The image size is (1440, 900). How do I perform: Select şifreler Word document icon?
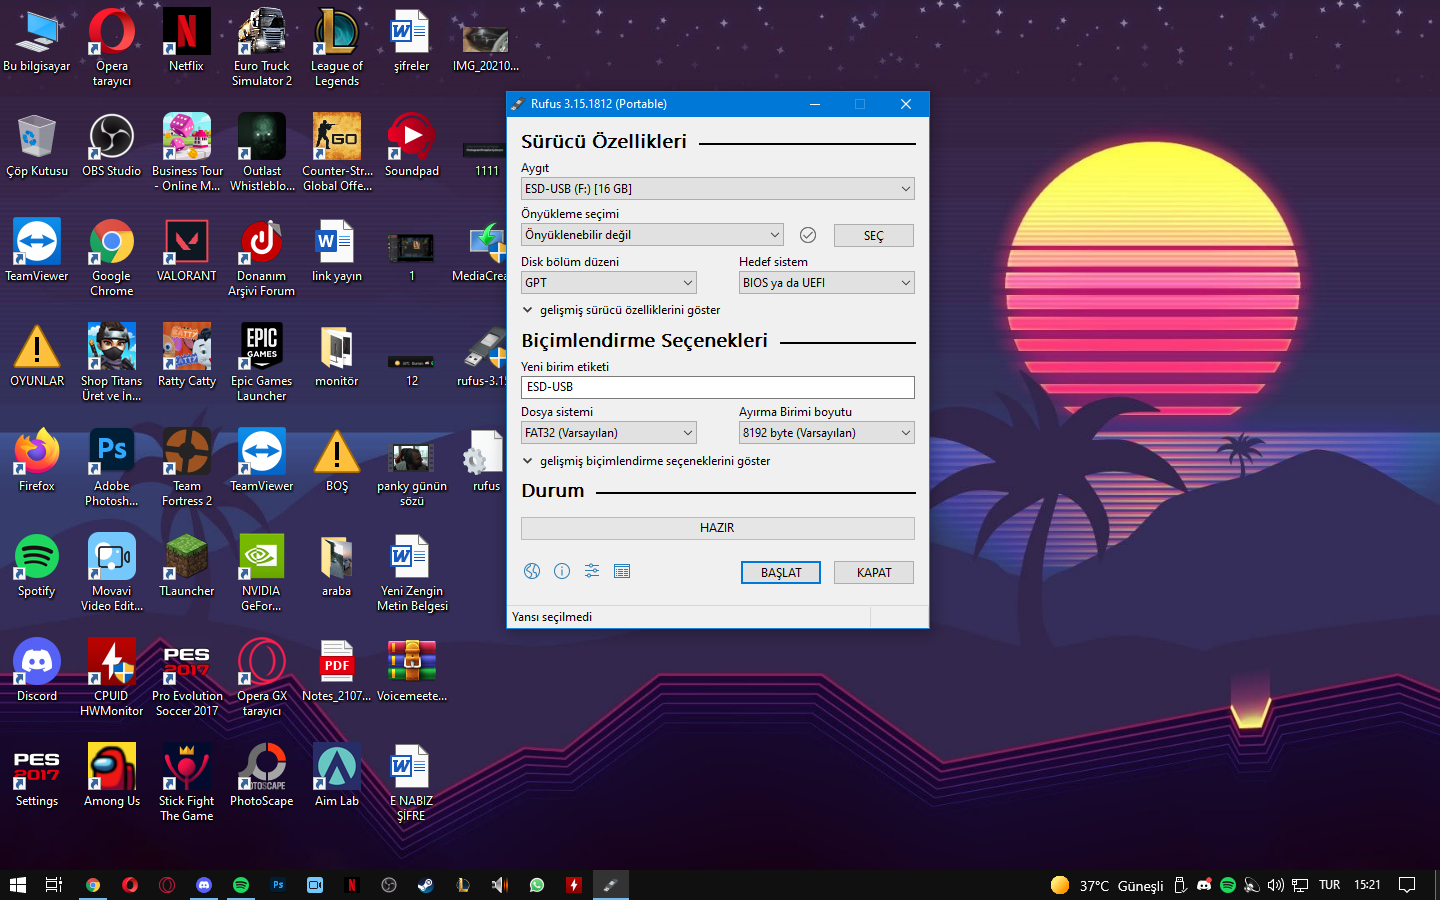click(412, 42)
